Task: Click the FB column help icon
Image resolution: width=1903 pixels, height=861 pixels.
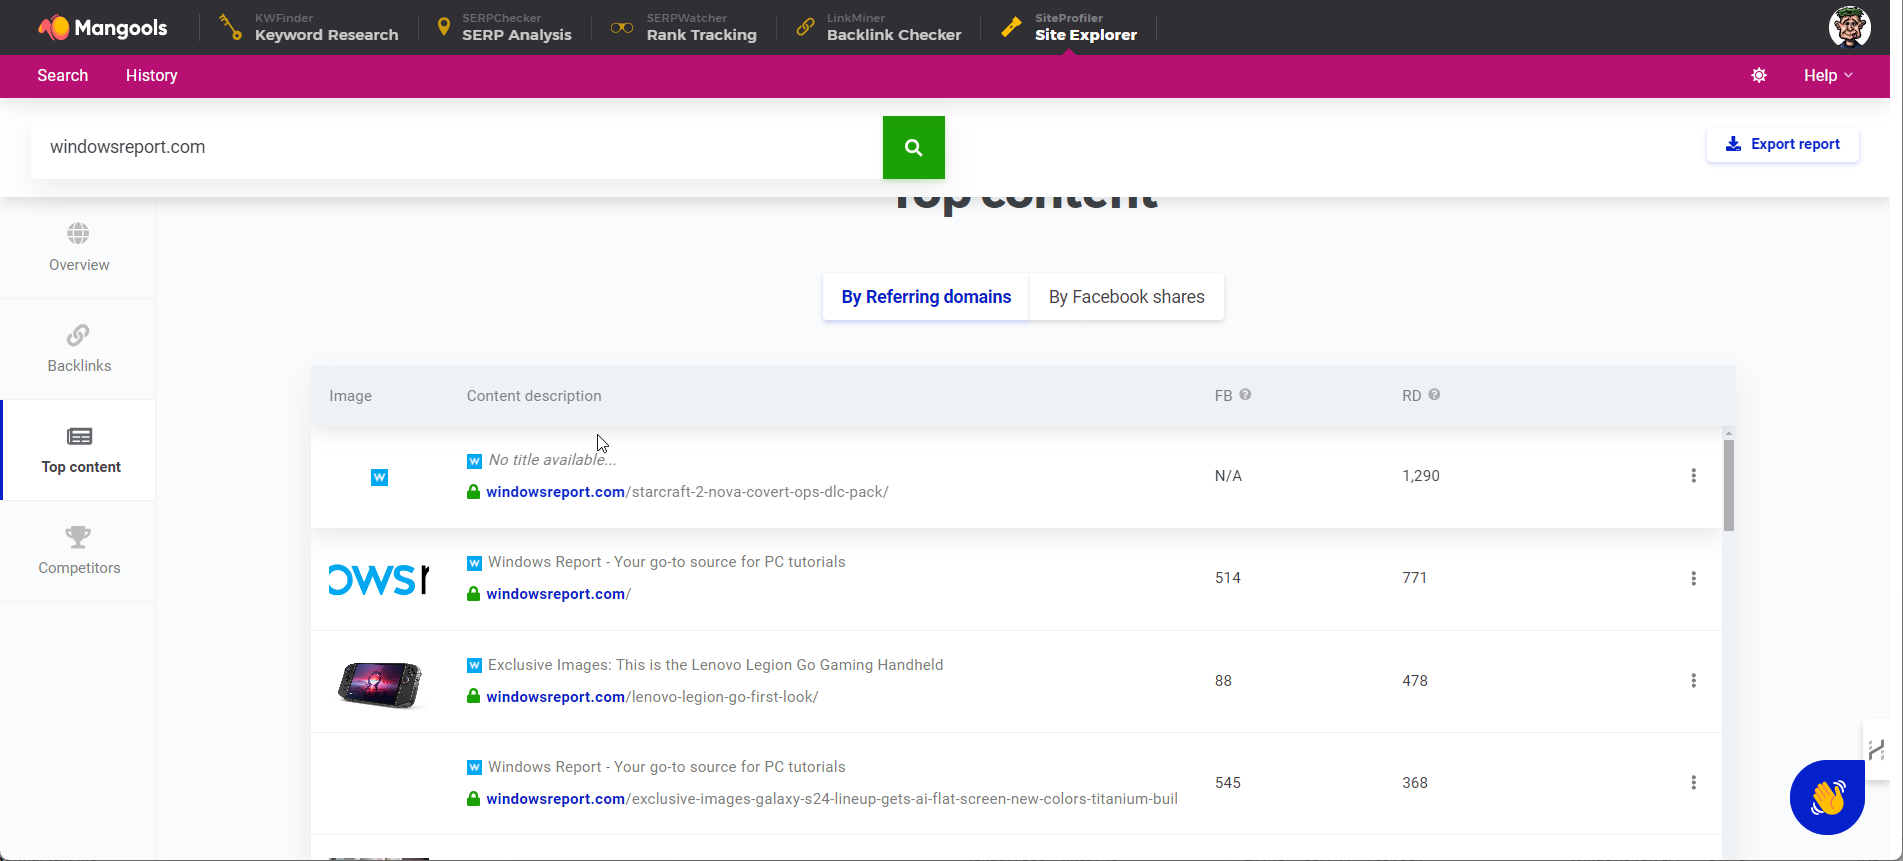Action: click(1245, 395)
